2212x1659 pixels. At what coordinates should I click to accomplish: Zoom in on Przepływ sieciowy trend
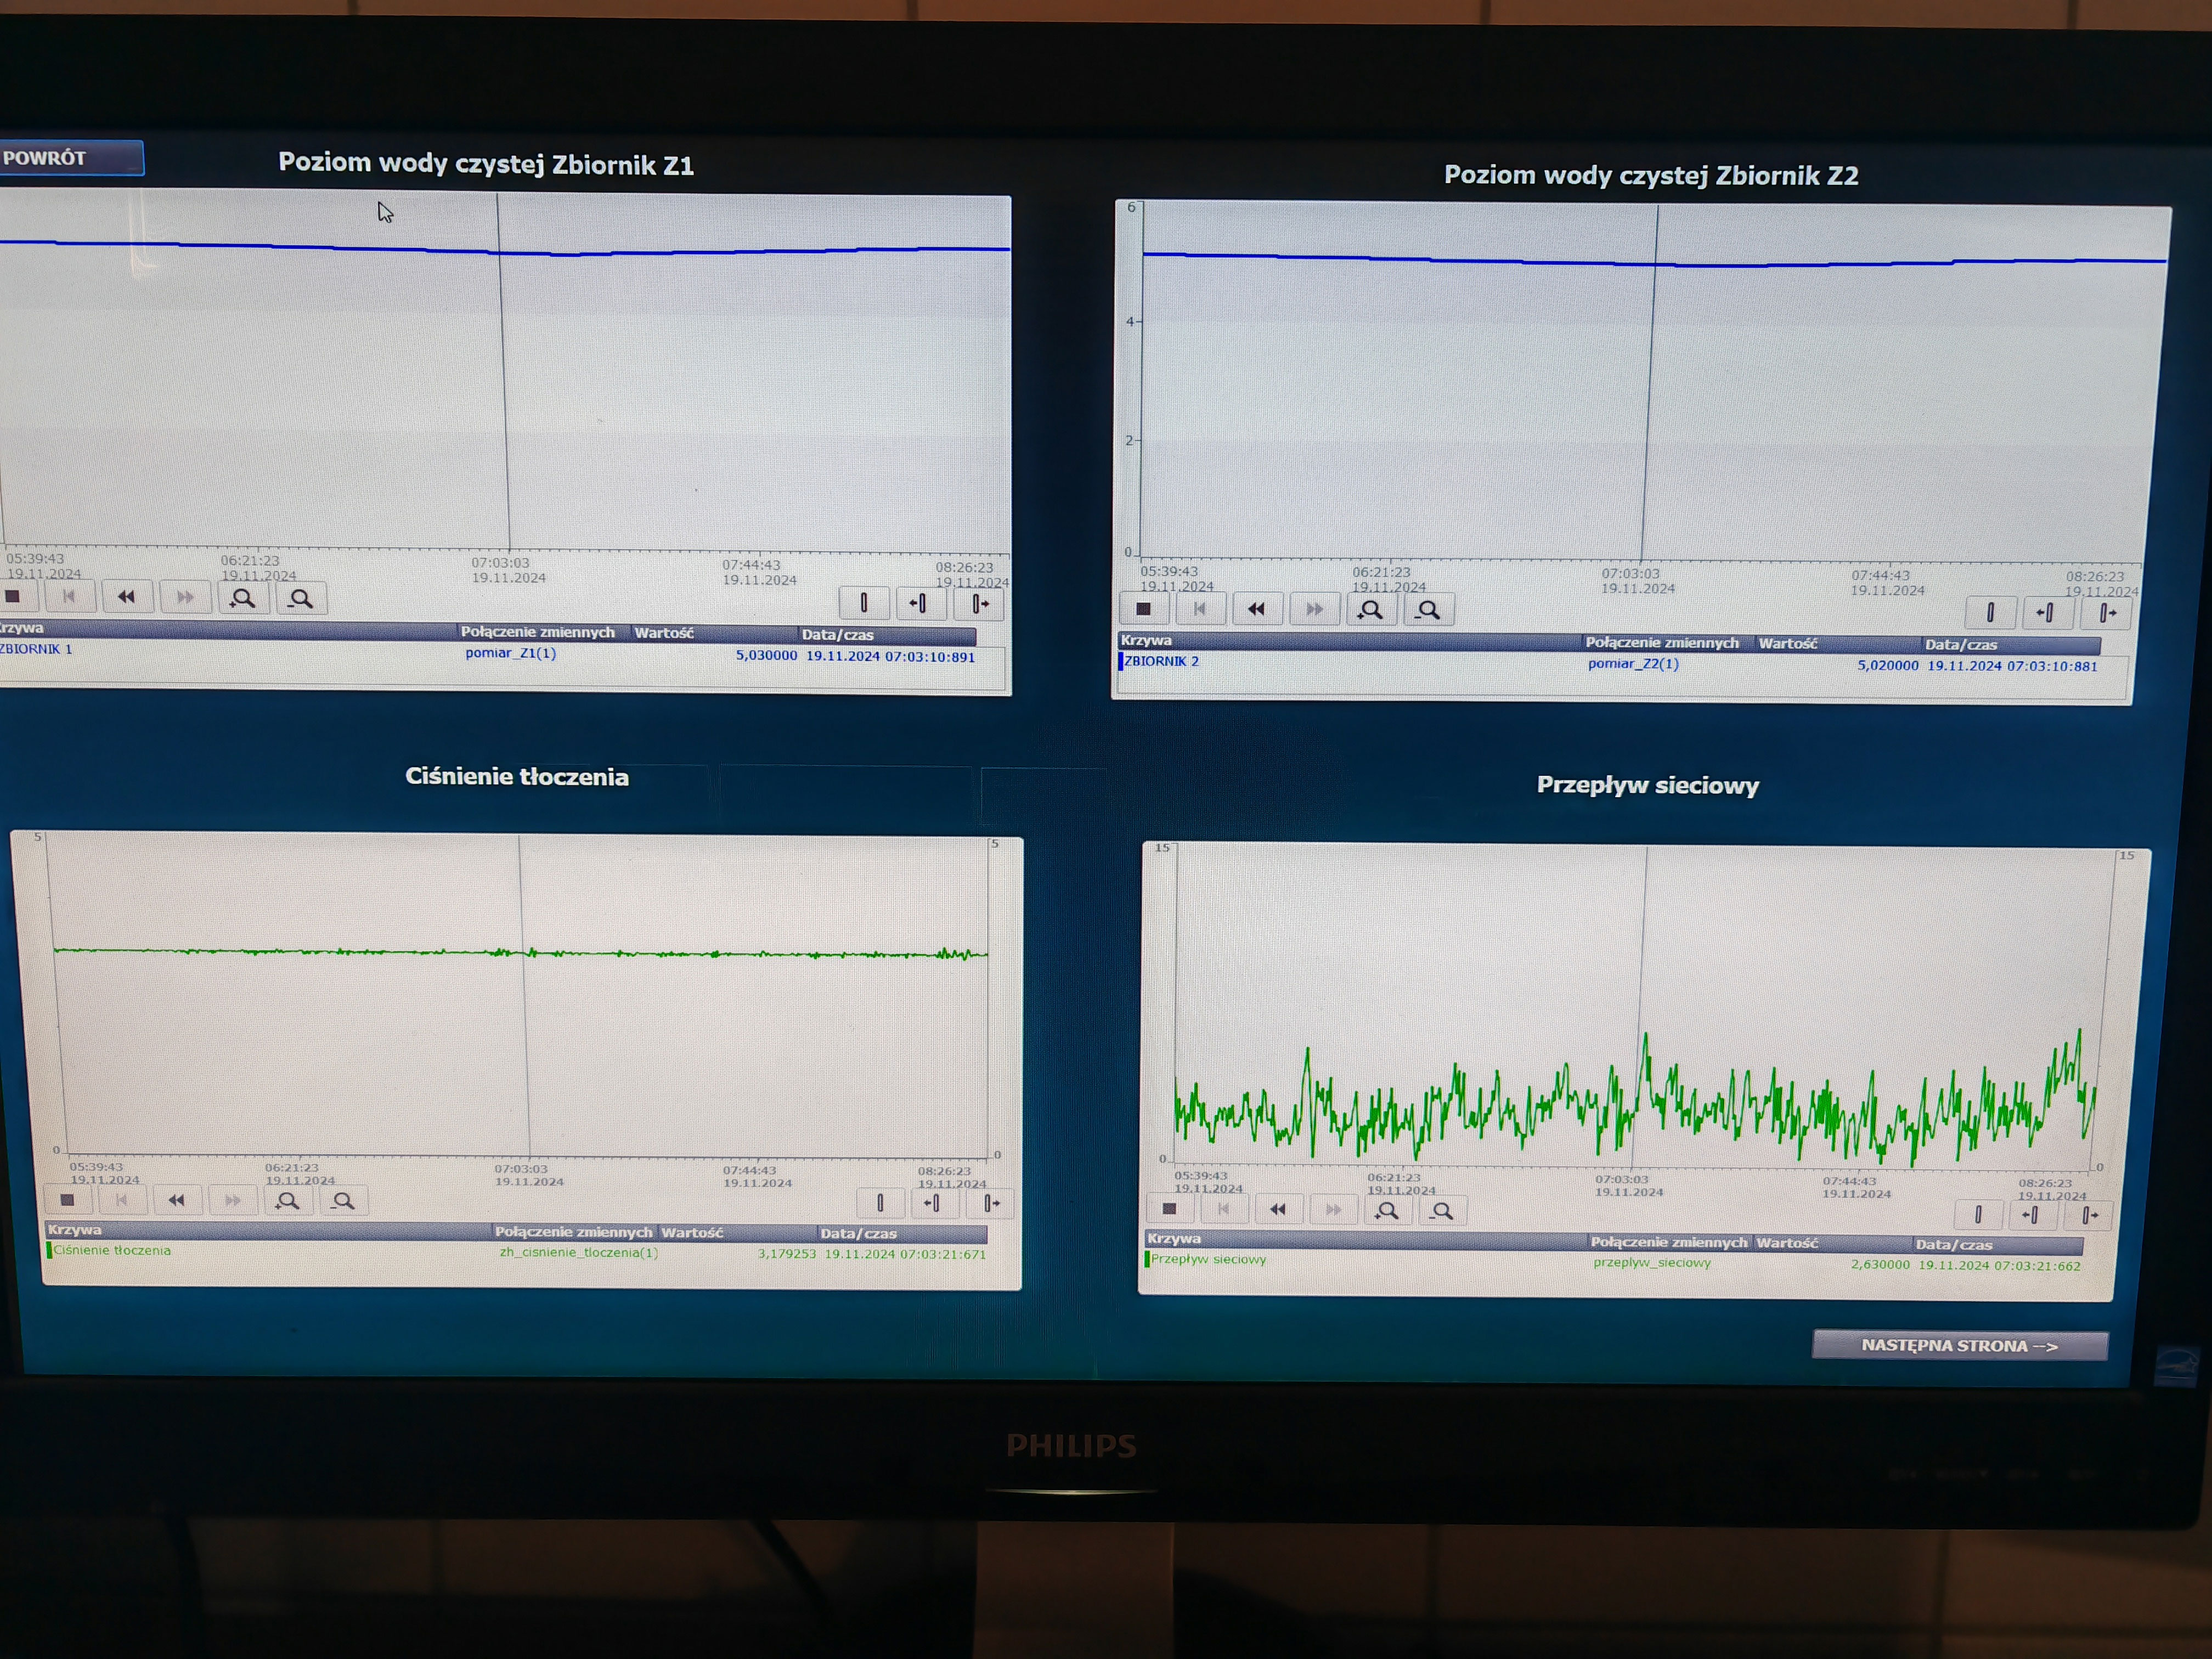click(1387, 1211)
